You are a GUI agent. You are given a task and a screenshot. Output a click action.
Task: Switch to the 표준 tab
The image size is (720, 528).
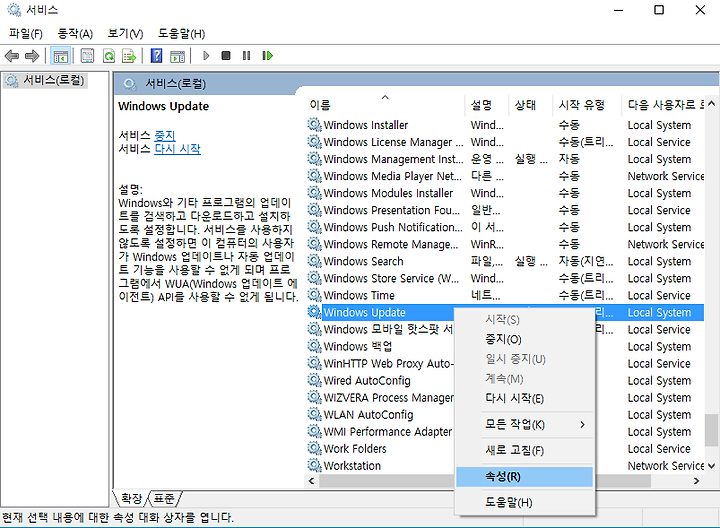click(x=164, y=499)
